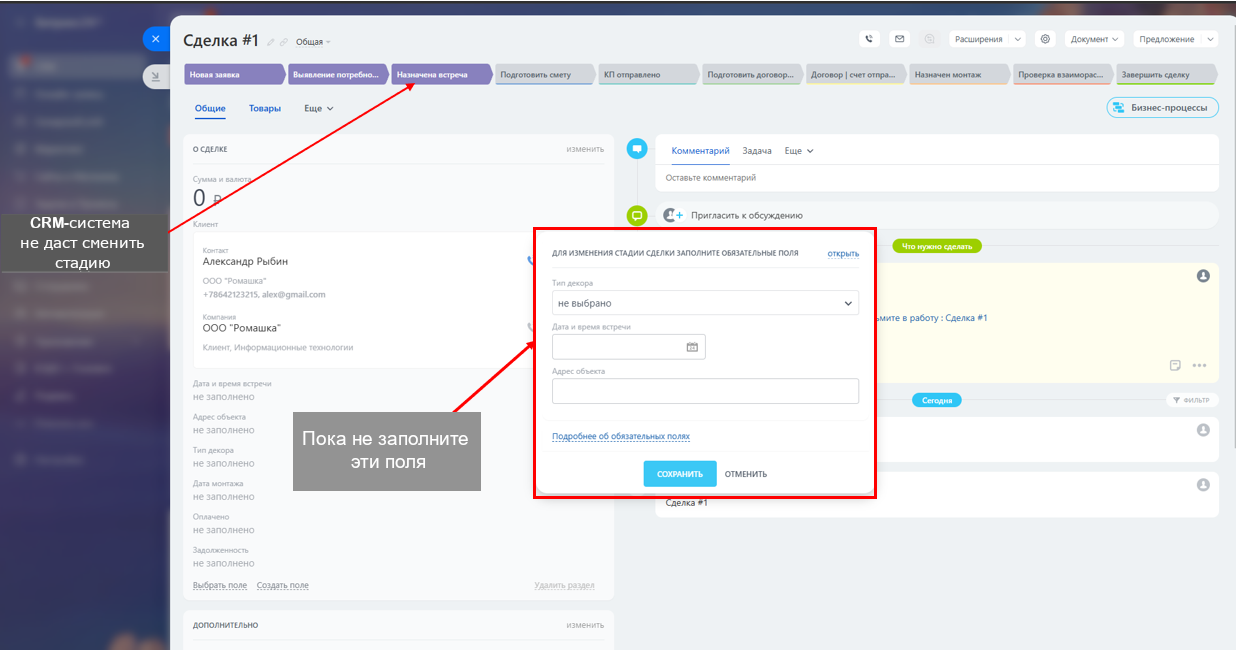Expand the Еще menu next to Задача
The width and height of the screenshot is (1236, 650).
[799, 151]
